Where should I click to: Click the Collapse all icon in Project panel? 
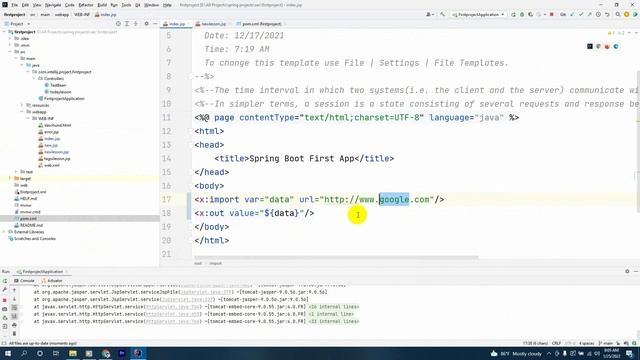136,24
